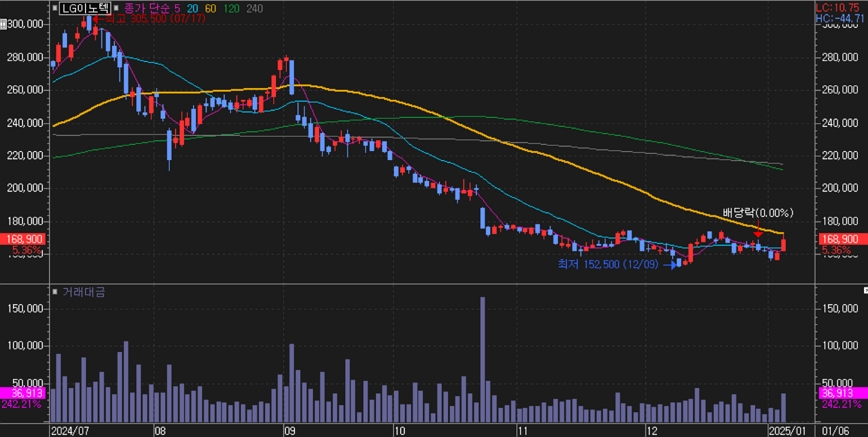868x437 pixels.
Task: Click the blue arrow of 최저 152,500 label
Action: click(x=669, y=265)
